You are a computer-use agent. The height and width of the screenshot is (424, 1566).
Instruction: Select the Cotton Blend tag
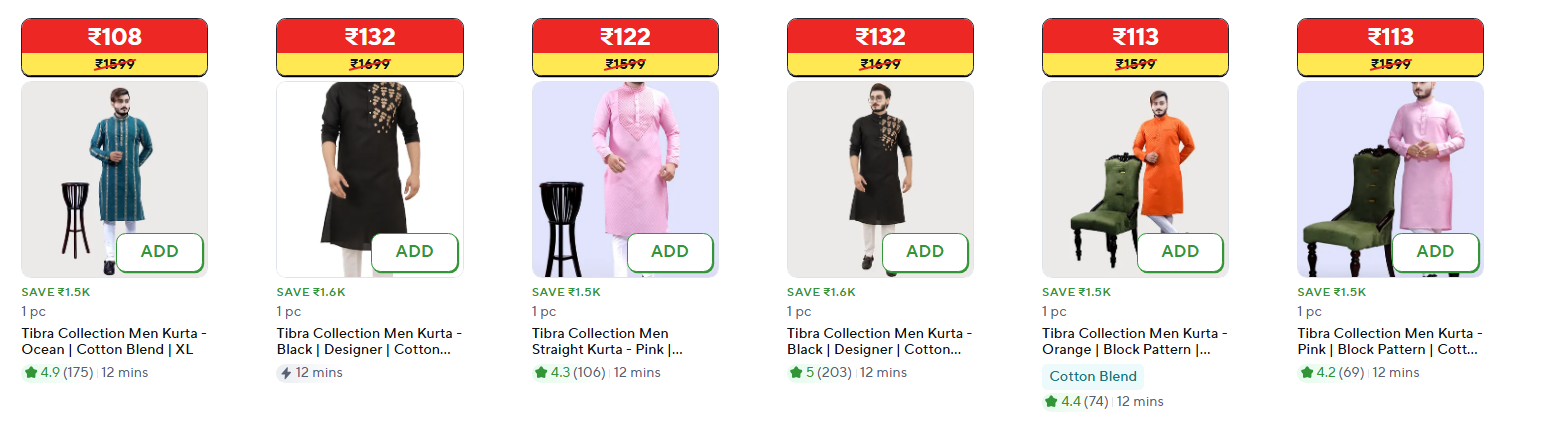point(1092,377)
